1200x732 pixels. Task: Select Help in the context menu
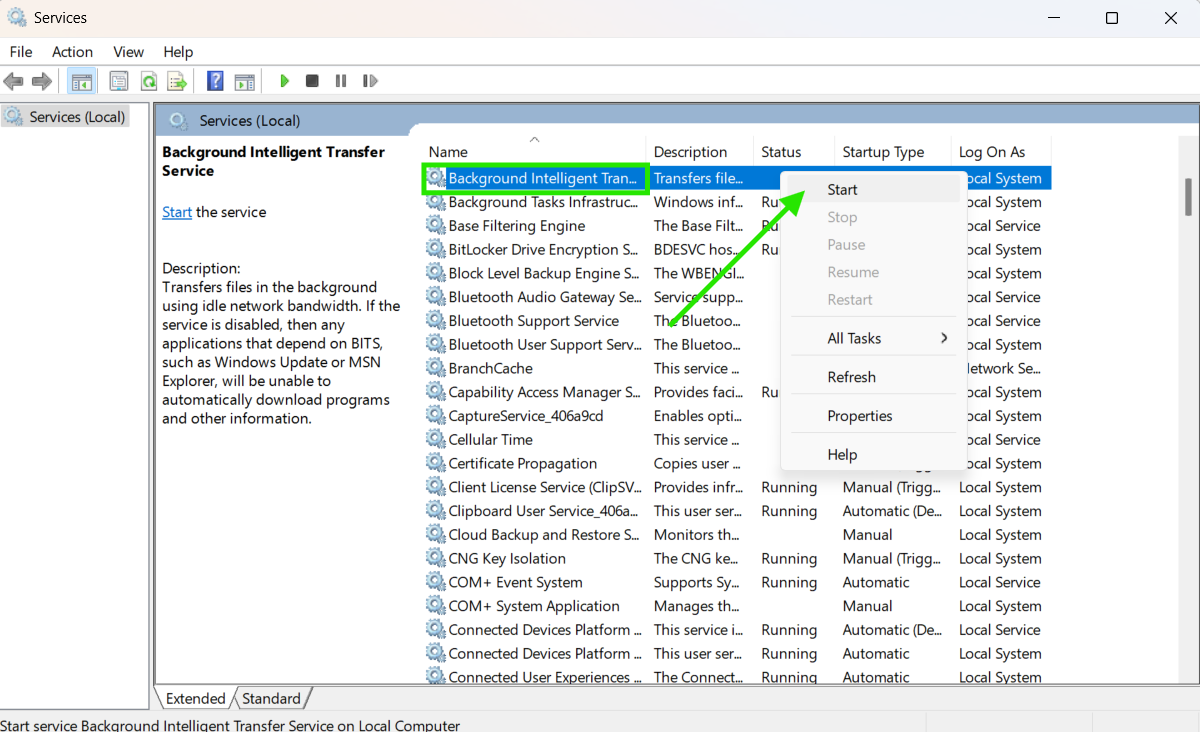(874, 455)
